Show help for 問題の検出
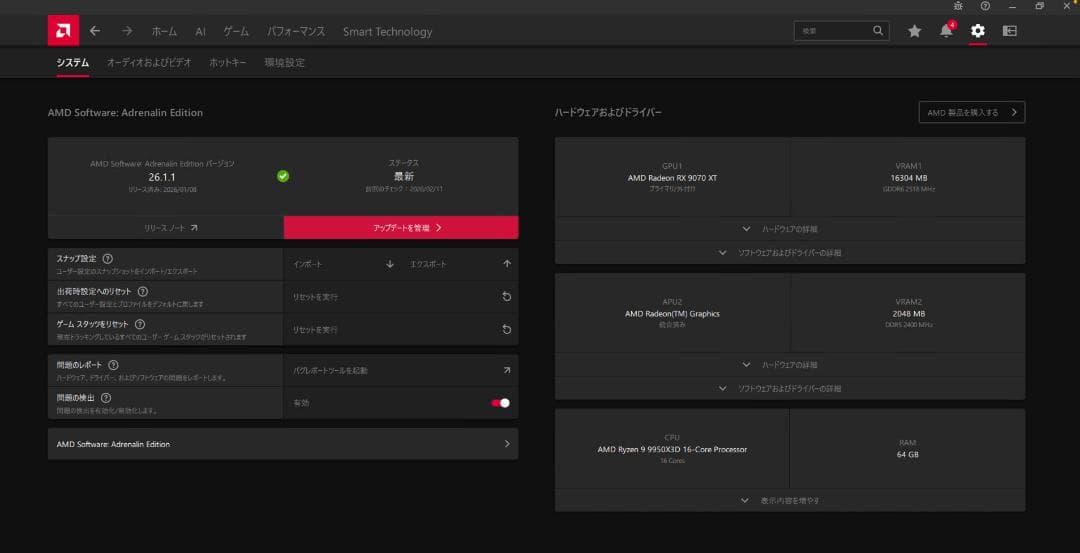The height and width of the screenshot is (553, 1080). (106, 398)
